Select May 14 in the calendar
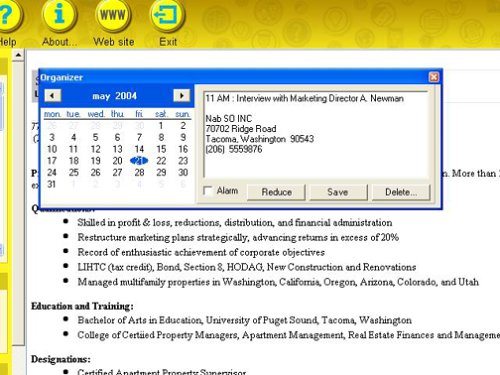 click(x=139, y=149)
